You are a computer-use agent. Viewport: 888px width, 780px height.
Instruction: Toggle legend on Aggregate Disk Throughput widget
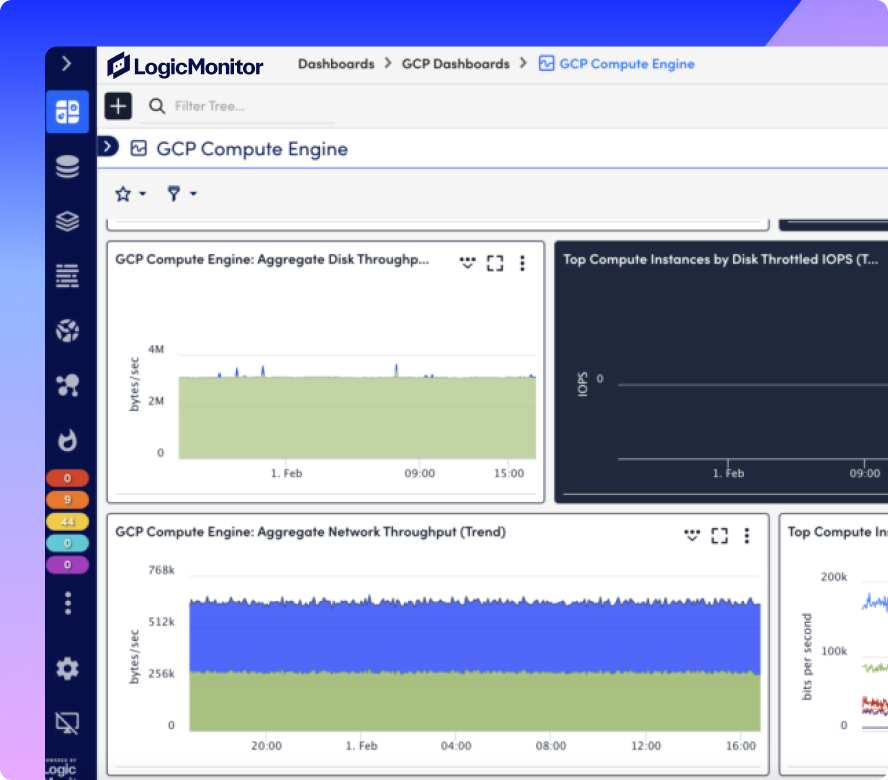point(467,263)
